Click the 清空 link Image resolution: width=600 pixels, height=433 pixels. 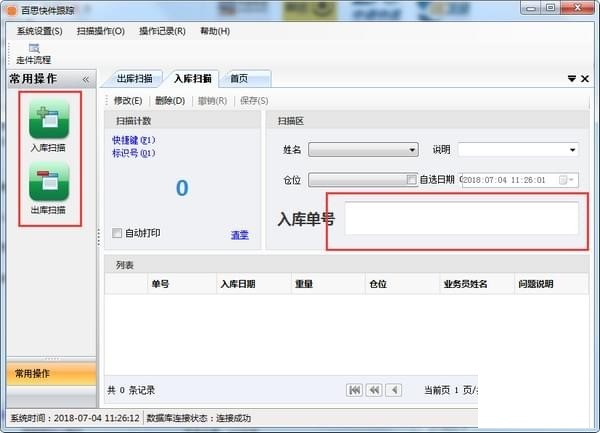[x=240, y=235]
